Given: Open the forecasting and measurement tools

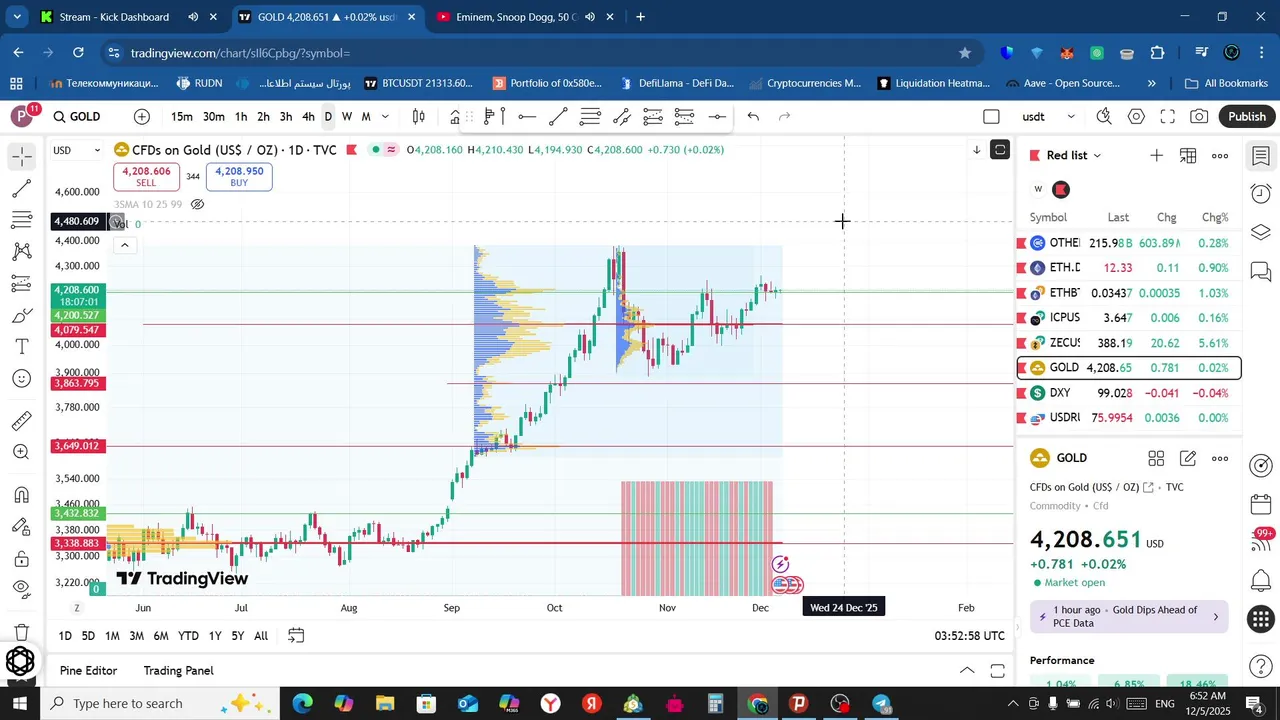Looking at the screenshot, I should point(22,285).
